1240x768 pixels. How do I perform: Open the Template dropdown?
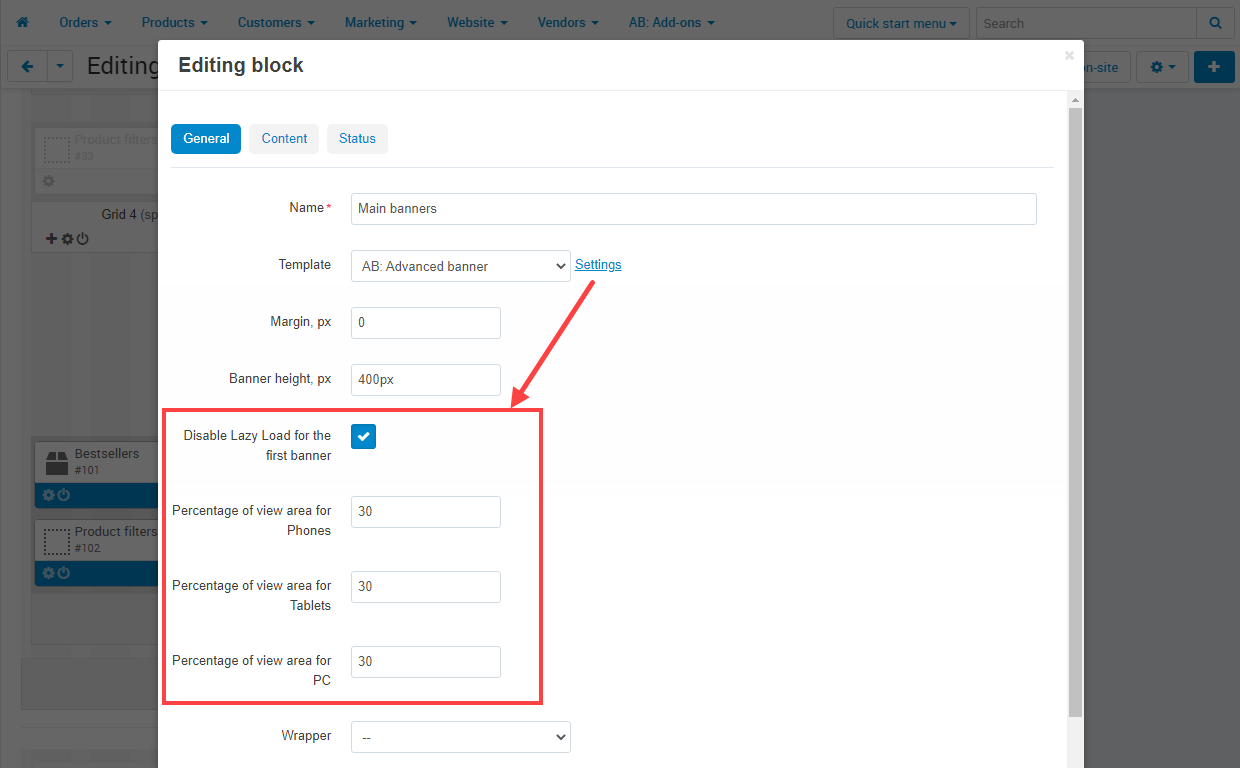460,266
